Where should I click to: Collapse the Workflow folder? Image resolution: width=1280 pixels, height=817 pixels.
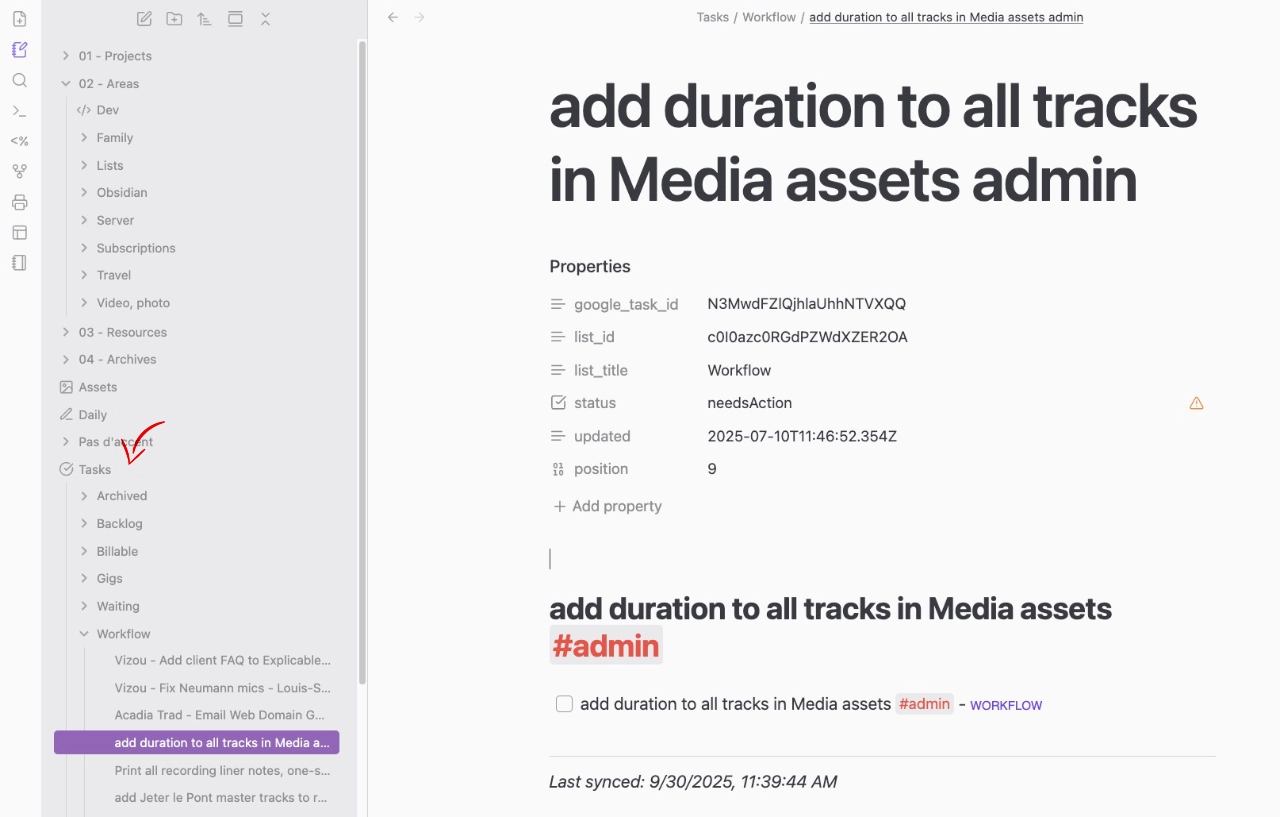click(x=84, y=634)
